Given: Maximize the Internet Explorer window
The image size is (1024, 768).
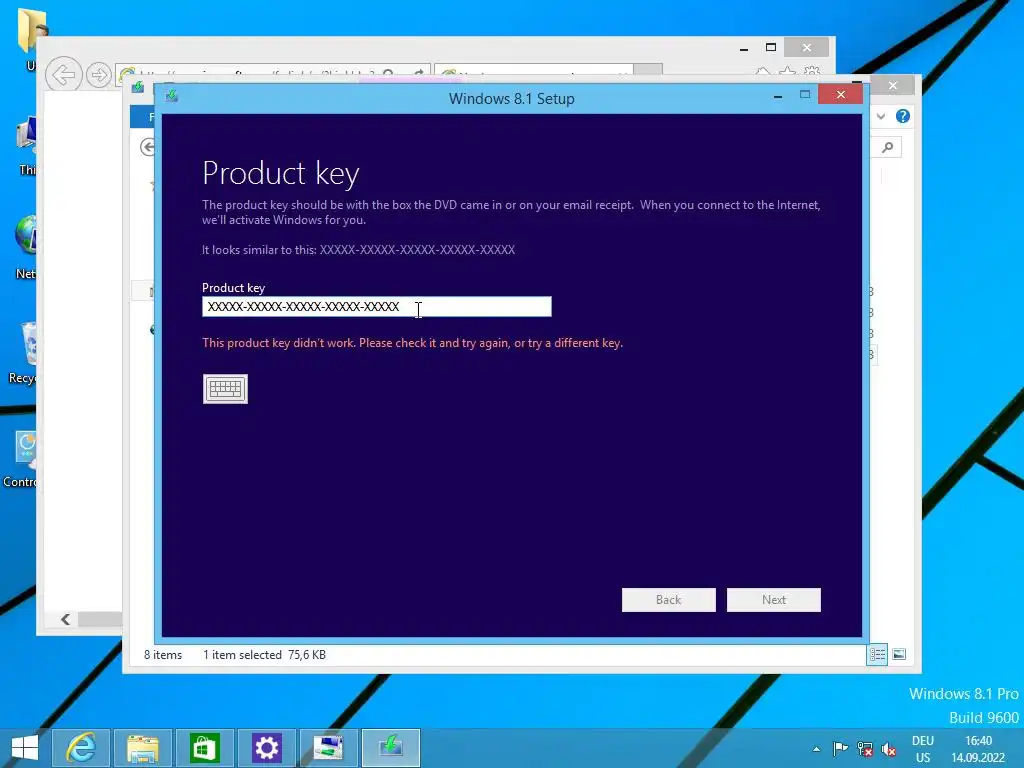Looking at the screenshot, I should (x=771, y=47).
